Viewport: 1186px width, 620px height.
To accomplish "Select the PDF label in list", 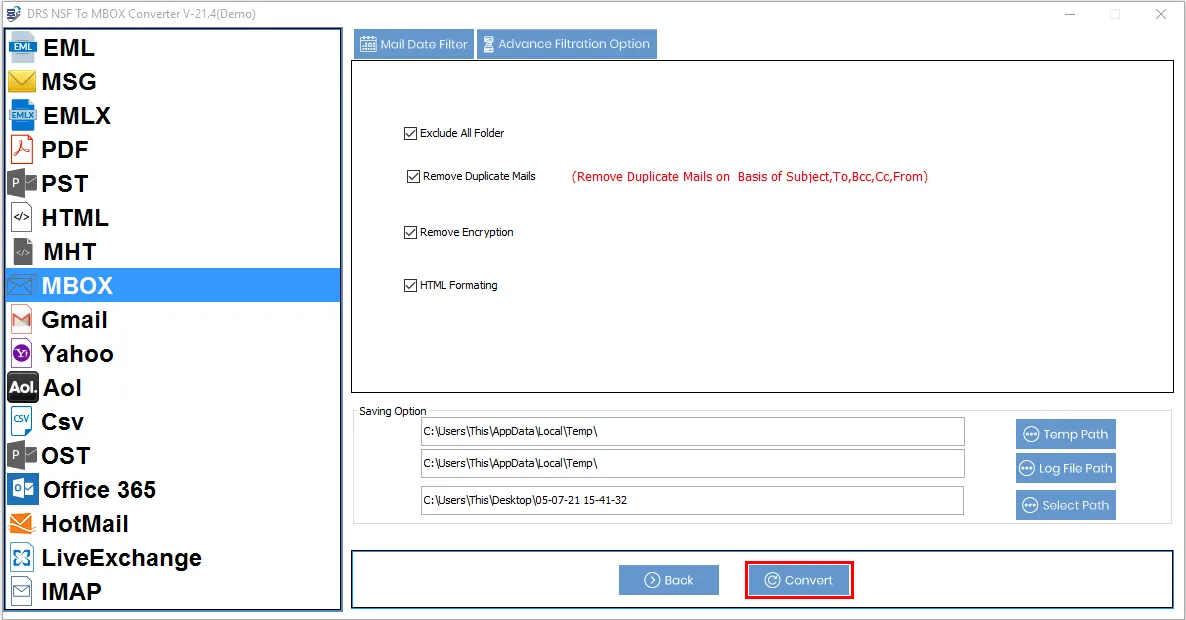I will (x=65, y=150).
